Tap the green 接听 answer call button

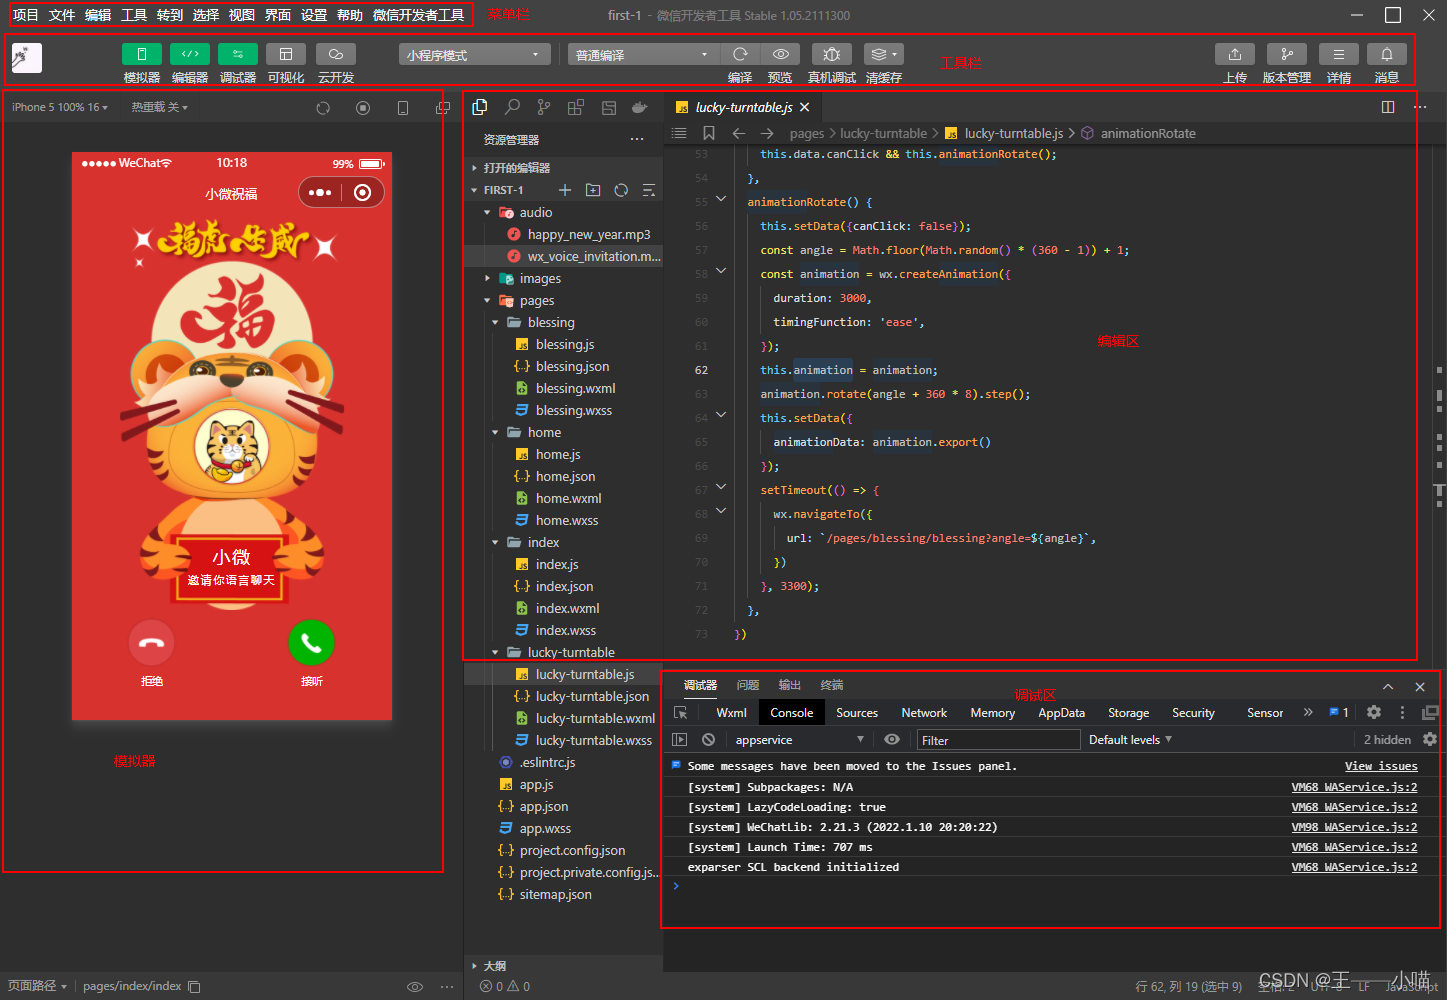tap(311, 643)
